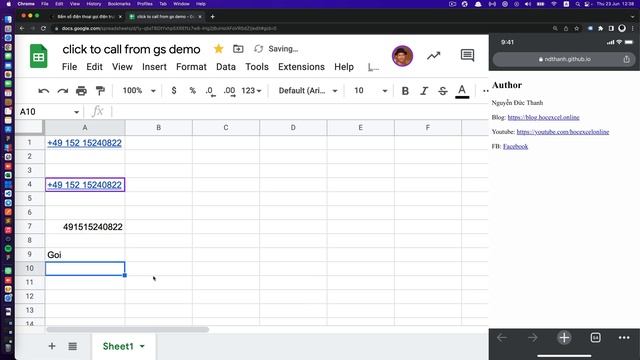Click the share icon in phone browser
Screen dimensions: 640x360
click(x=627, y=59)
